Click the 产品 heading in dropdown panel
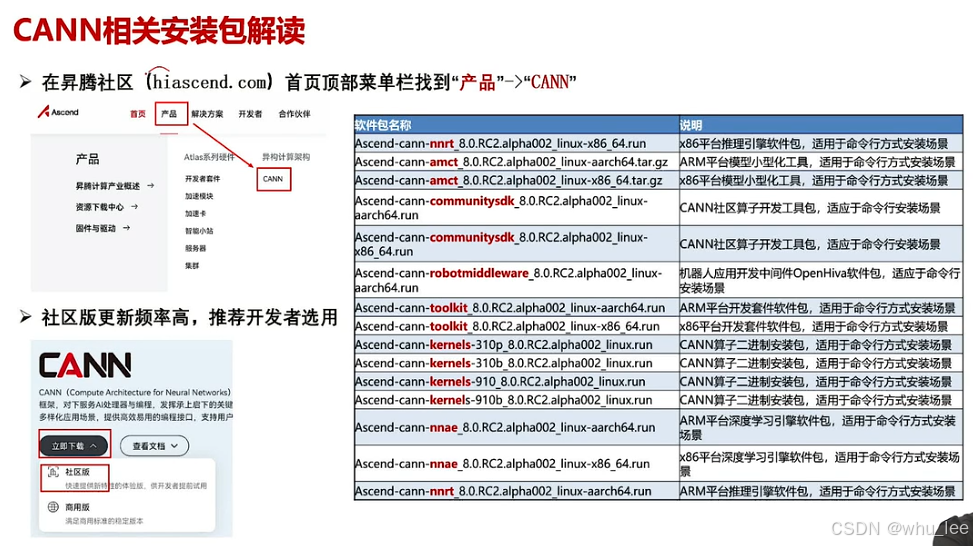Screen dimensions: 973x546 [87, 159]
